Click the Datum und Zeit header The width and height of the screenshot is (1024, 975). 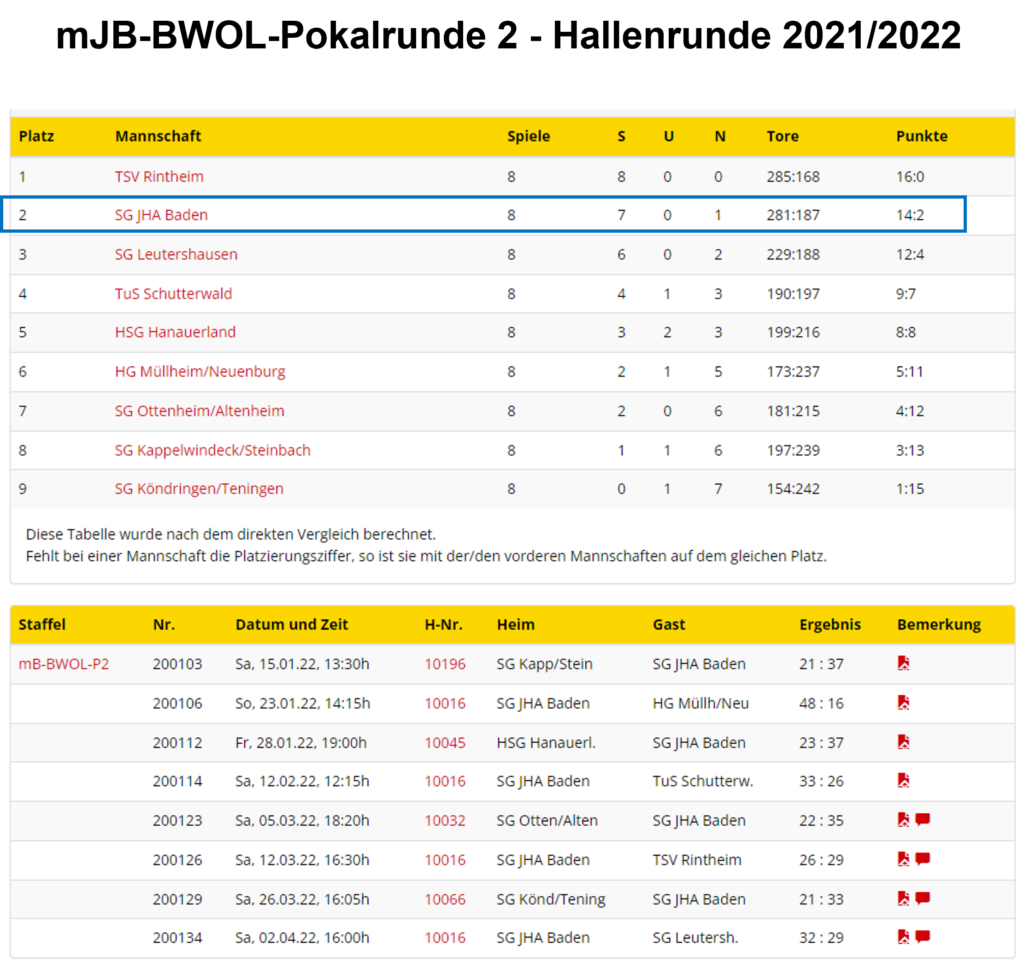point(291,624)
